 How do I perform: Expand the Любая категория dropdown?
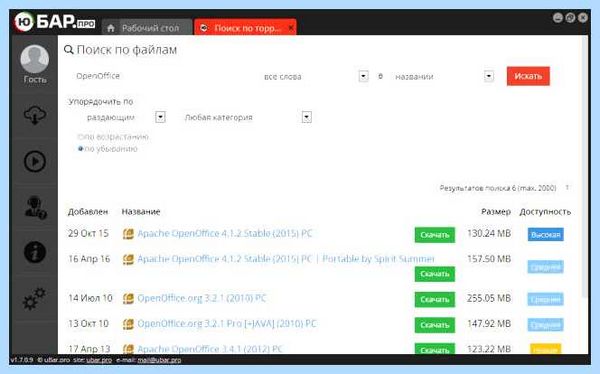click(x=307, y=117)
